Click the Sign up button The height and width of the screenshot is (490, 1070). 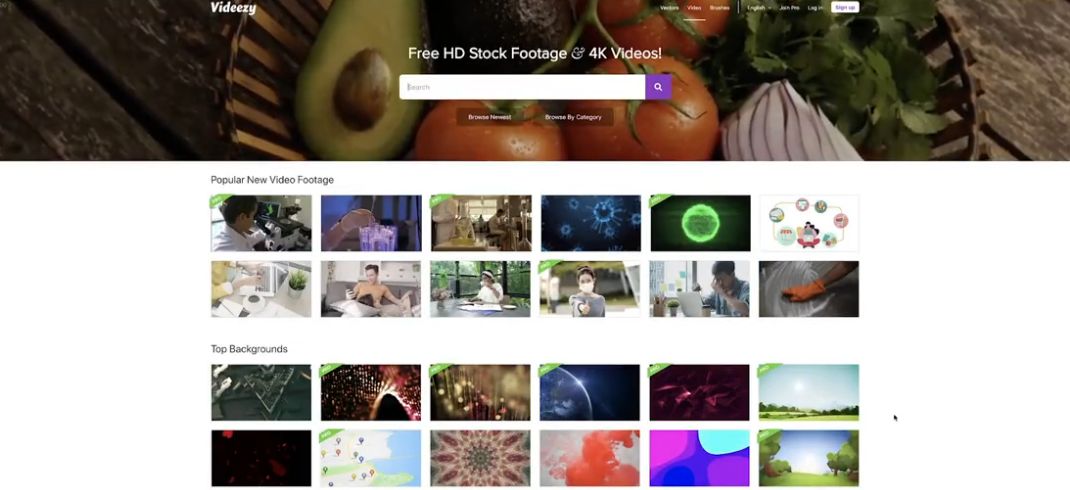[x=845, y=8]
